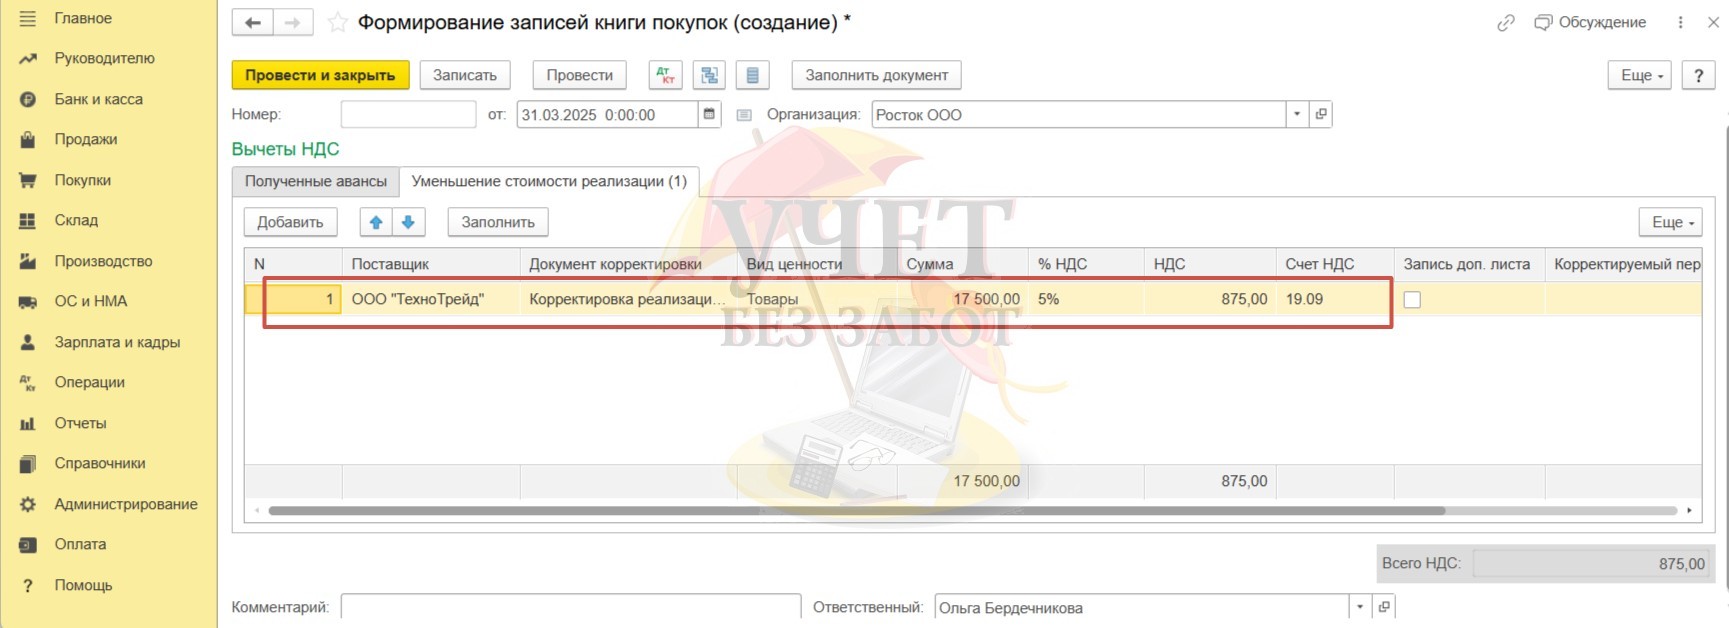The width and height of the screenshot is (1729, 628).
Task: Open Главное menu item
Action: (x=83, y=18)
